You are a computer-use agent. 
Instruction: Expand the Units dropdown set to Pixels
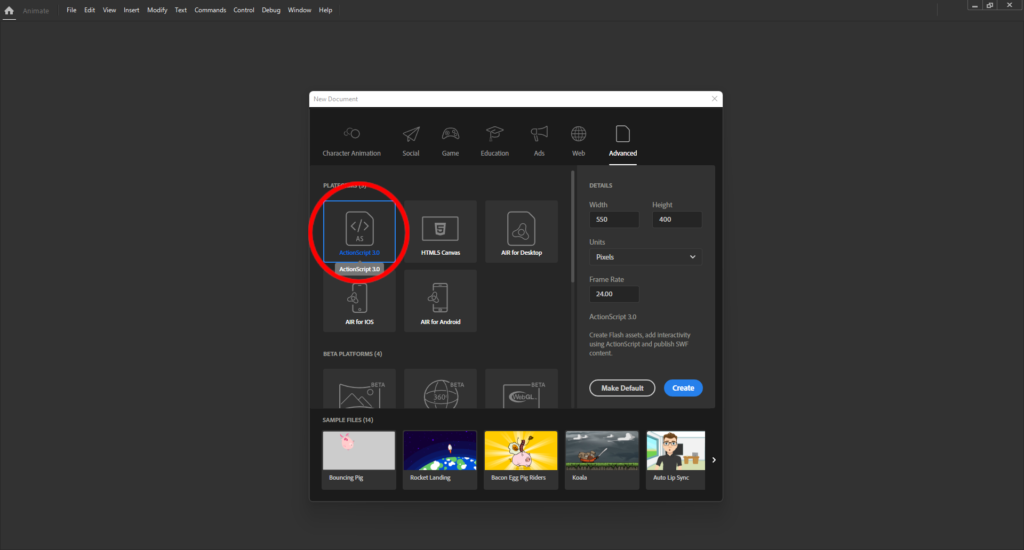pos(644,257)
